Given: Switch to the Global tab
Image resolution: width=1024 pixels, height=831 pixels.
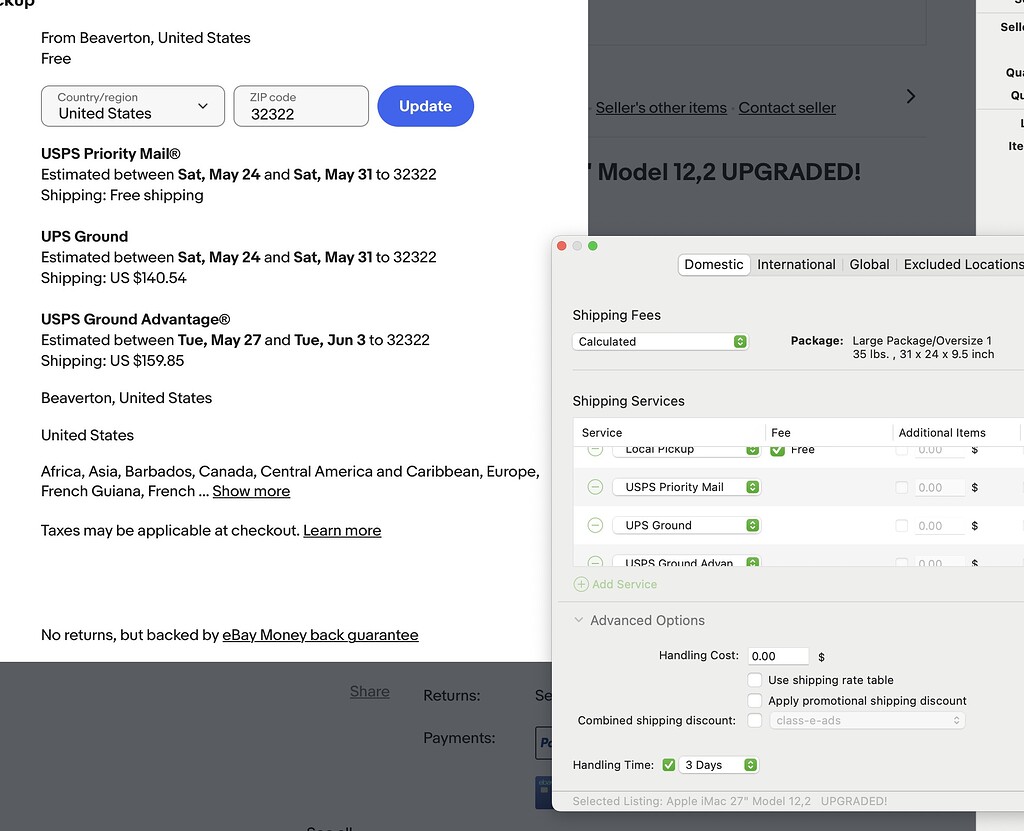Looking at the screenshot, I should 869,265.
